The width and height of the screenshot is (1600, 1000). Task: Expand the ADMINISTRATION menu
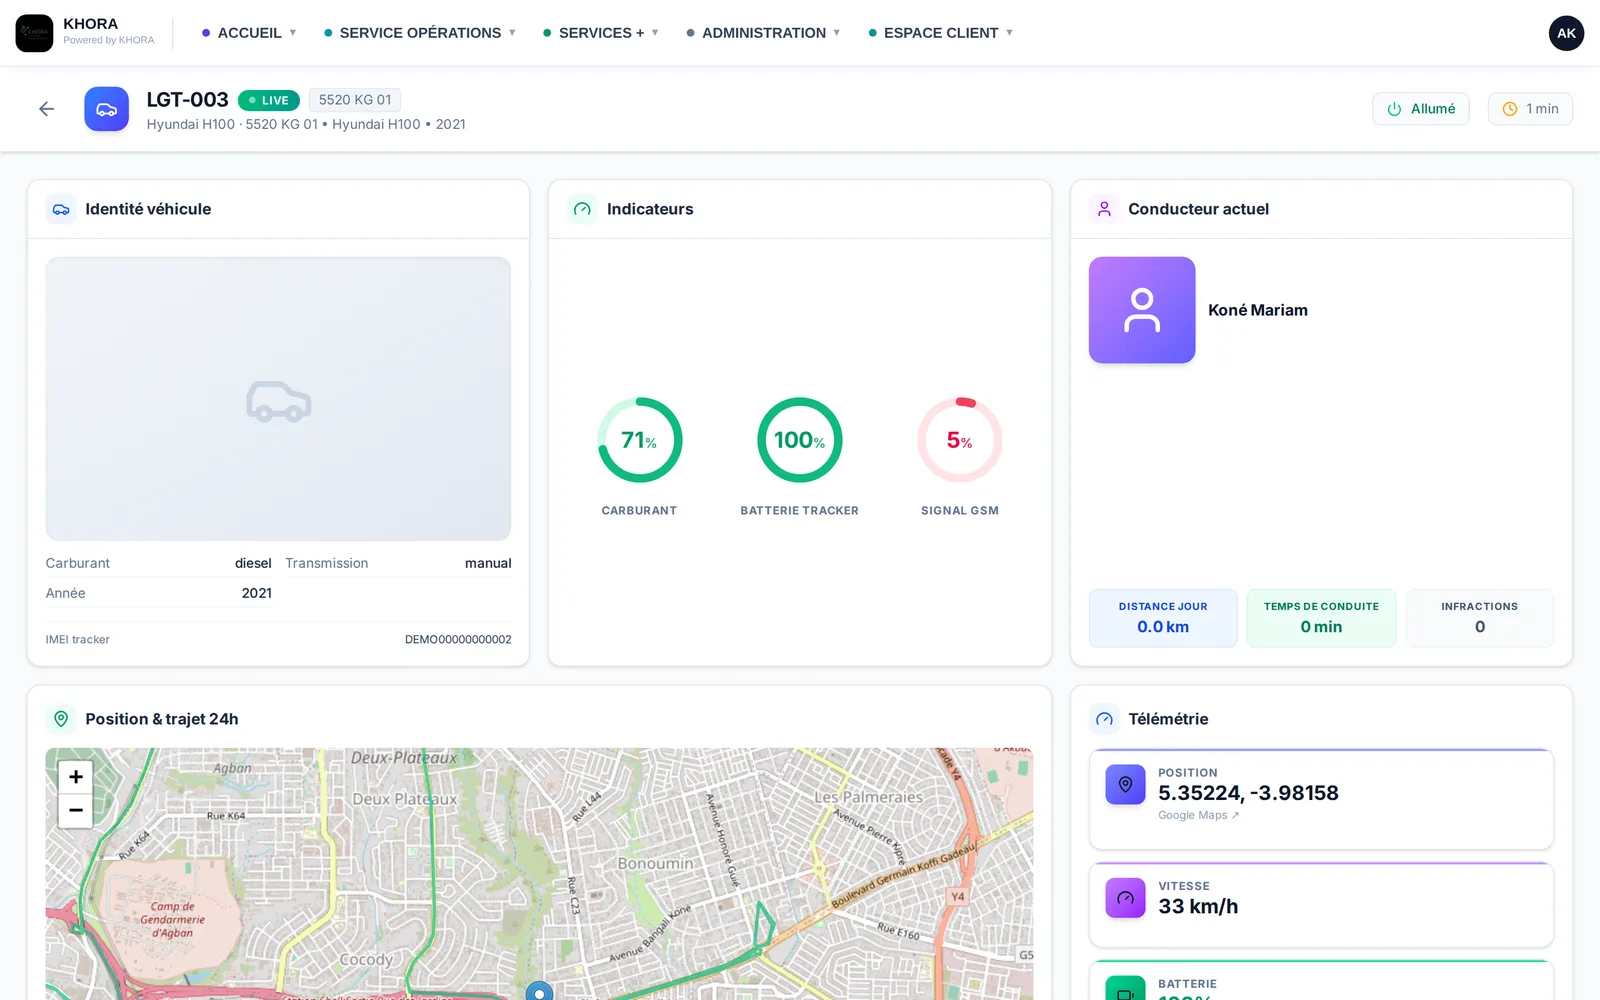[x=763, y=33]
